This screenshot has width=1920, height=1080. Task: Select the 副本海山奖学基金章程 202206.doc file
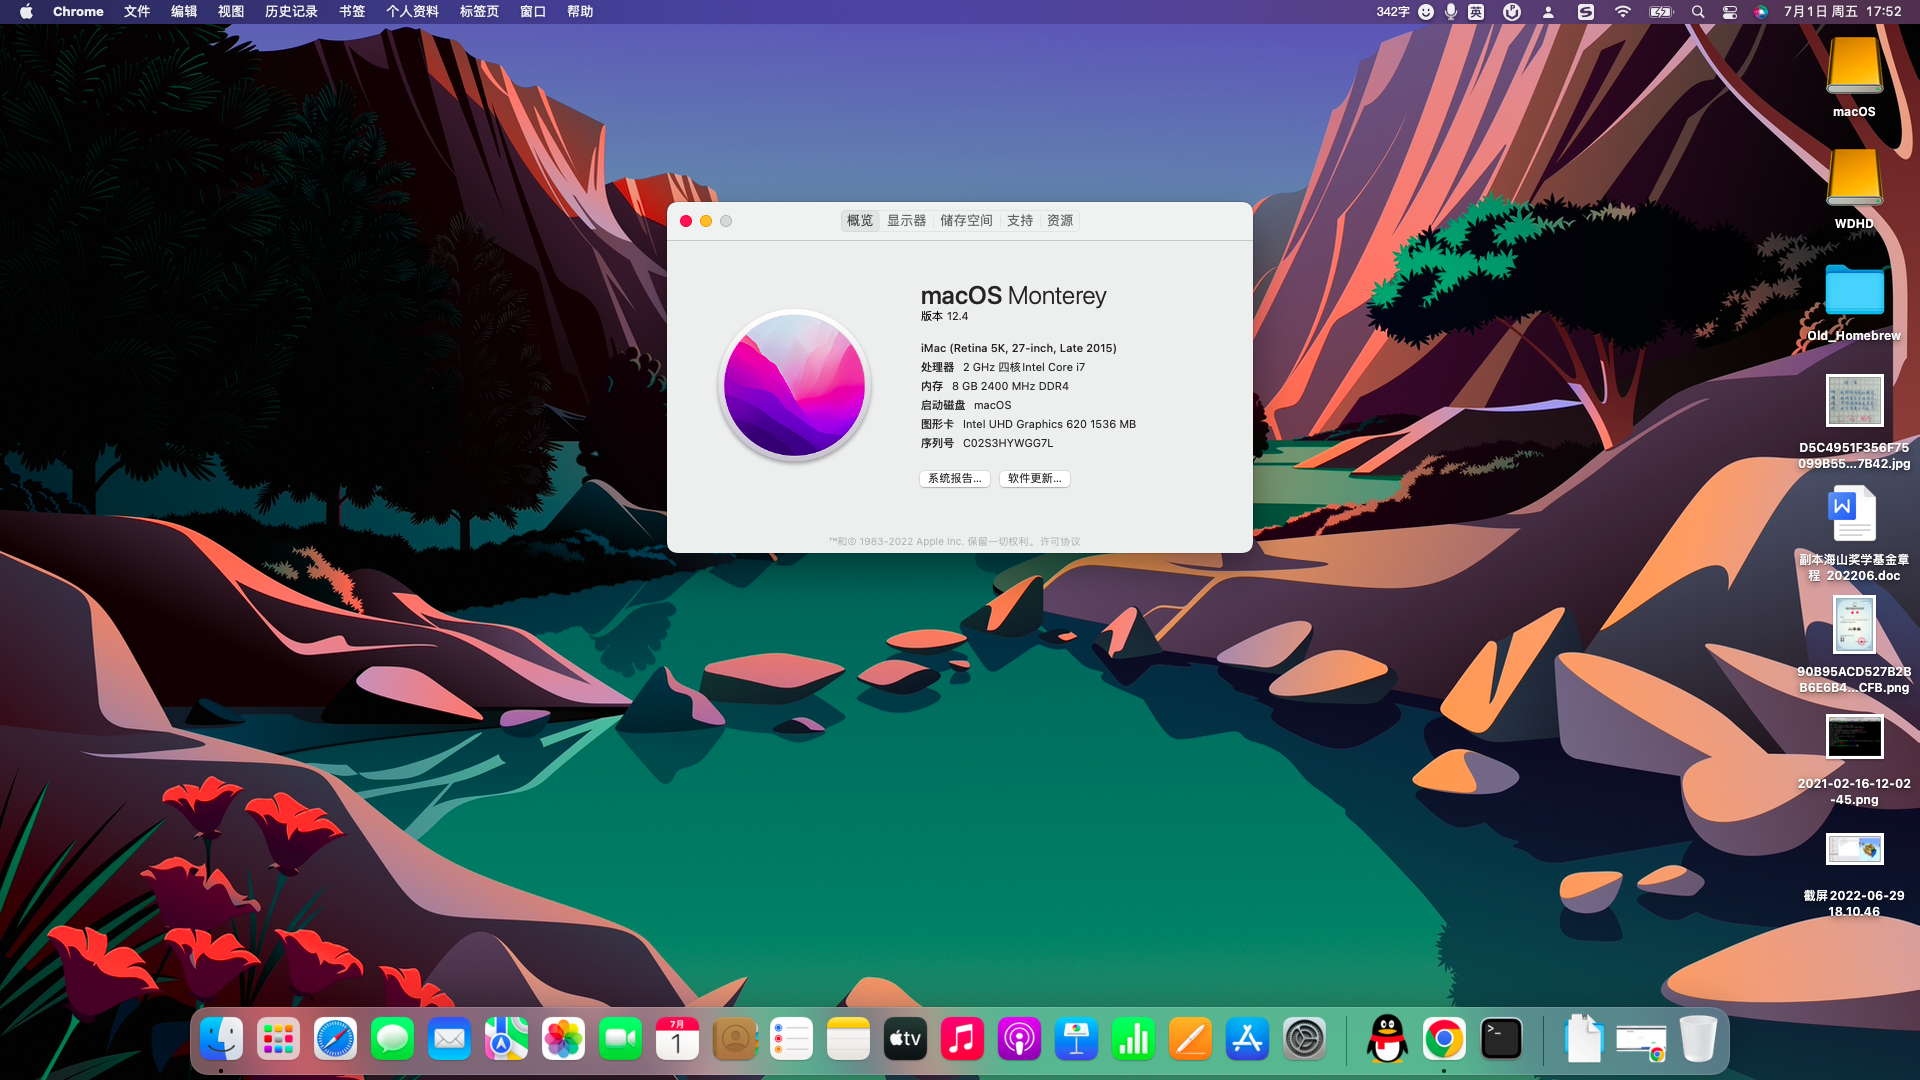[x=1854, y=534]
